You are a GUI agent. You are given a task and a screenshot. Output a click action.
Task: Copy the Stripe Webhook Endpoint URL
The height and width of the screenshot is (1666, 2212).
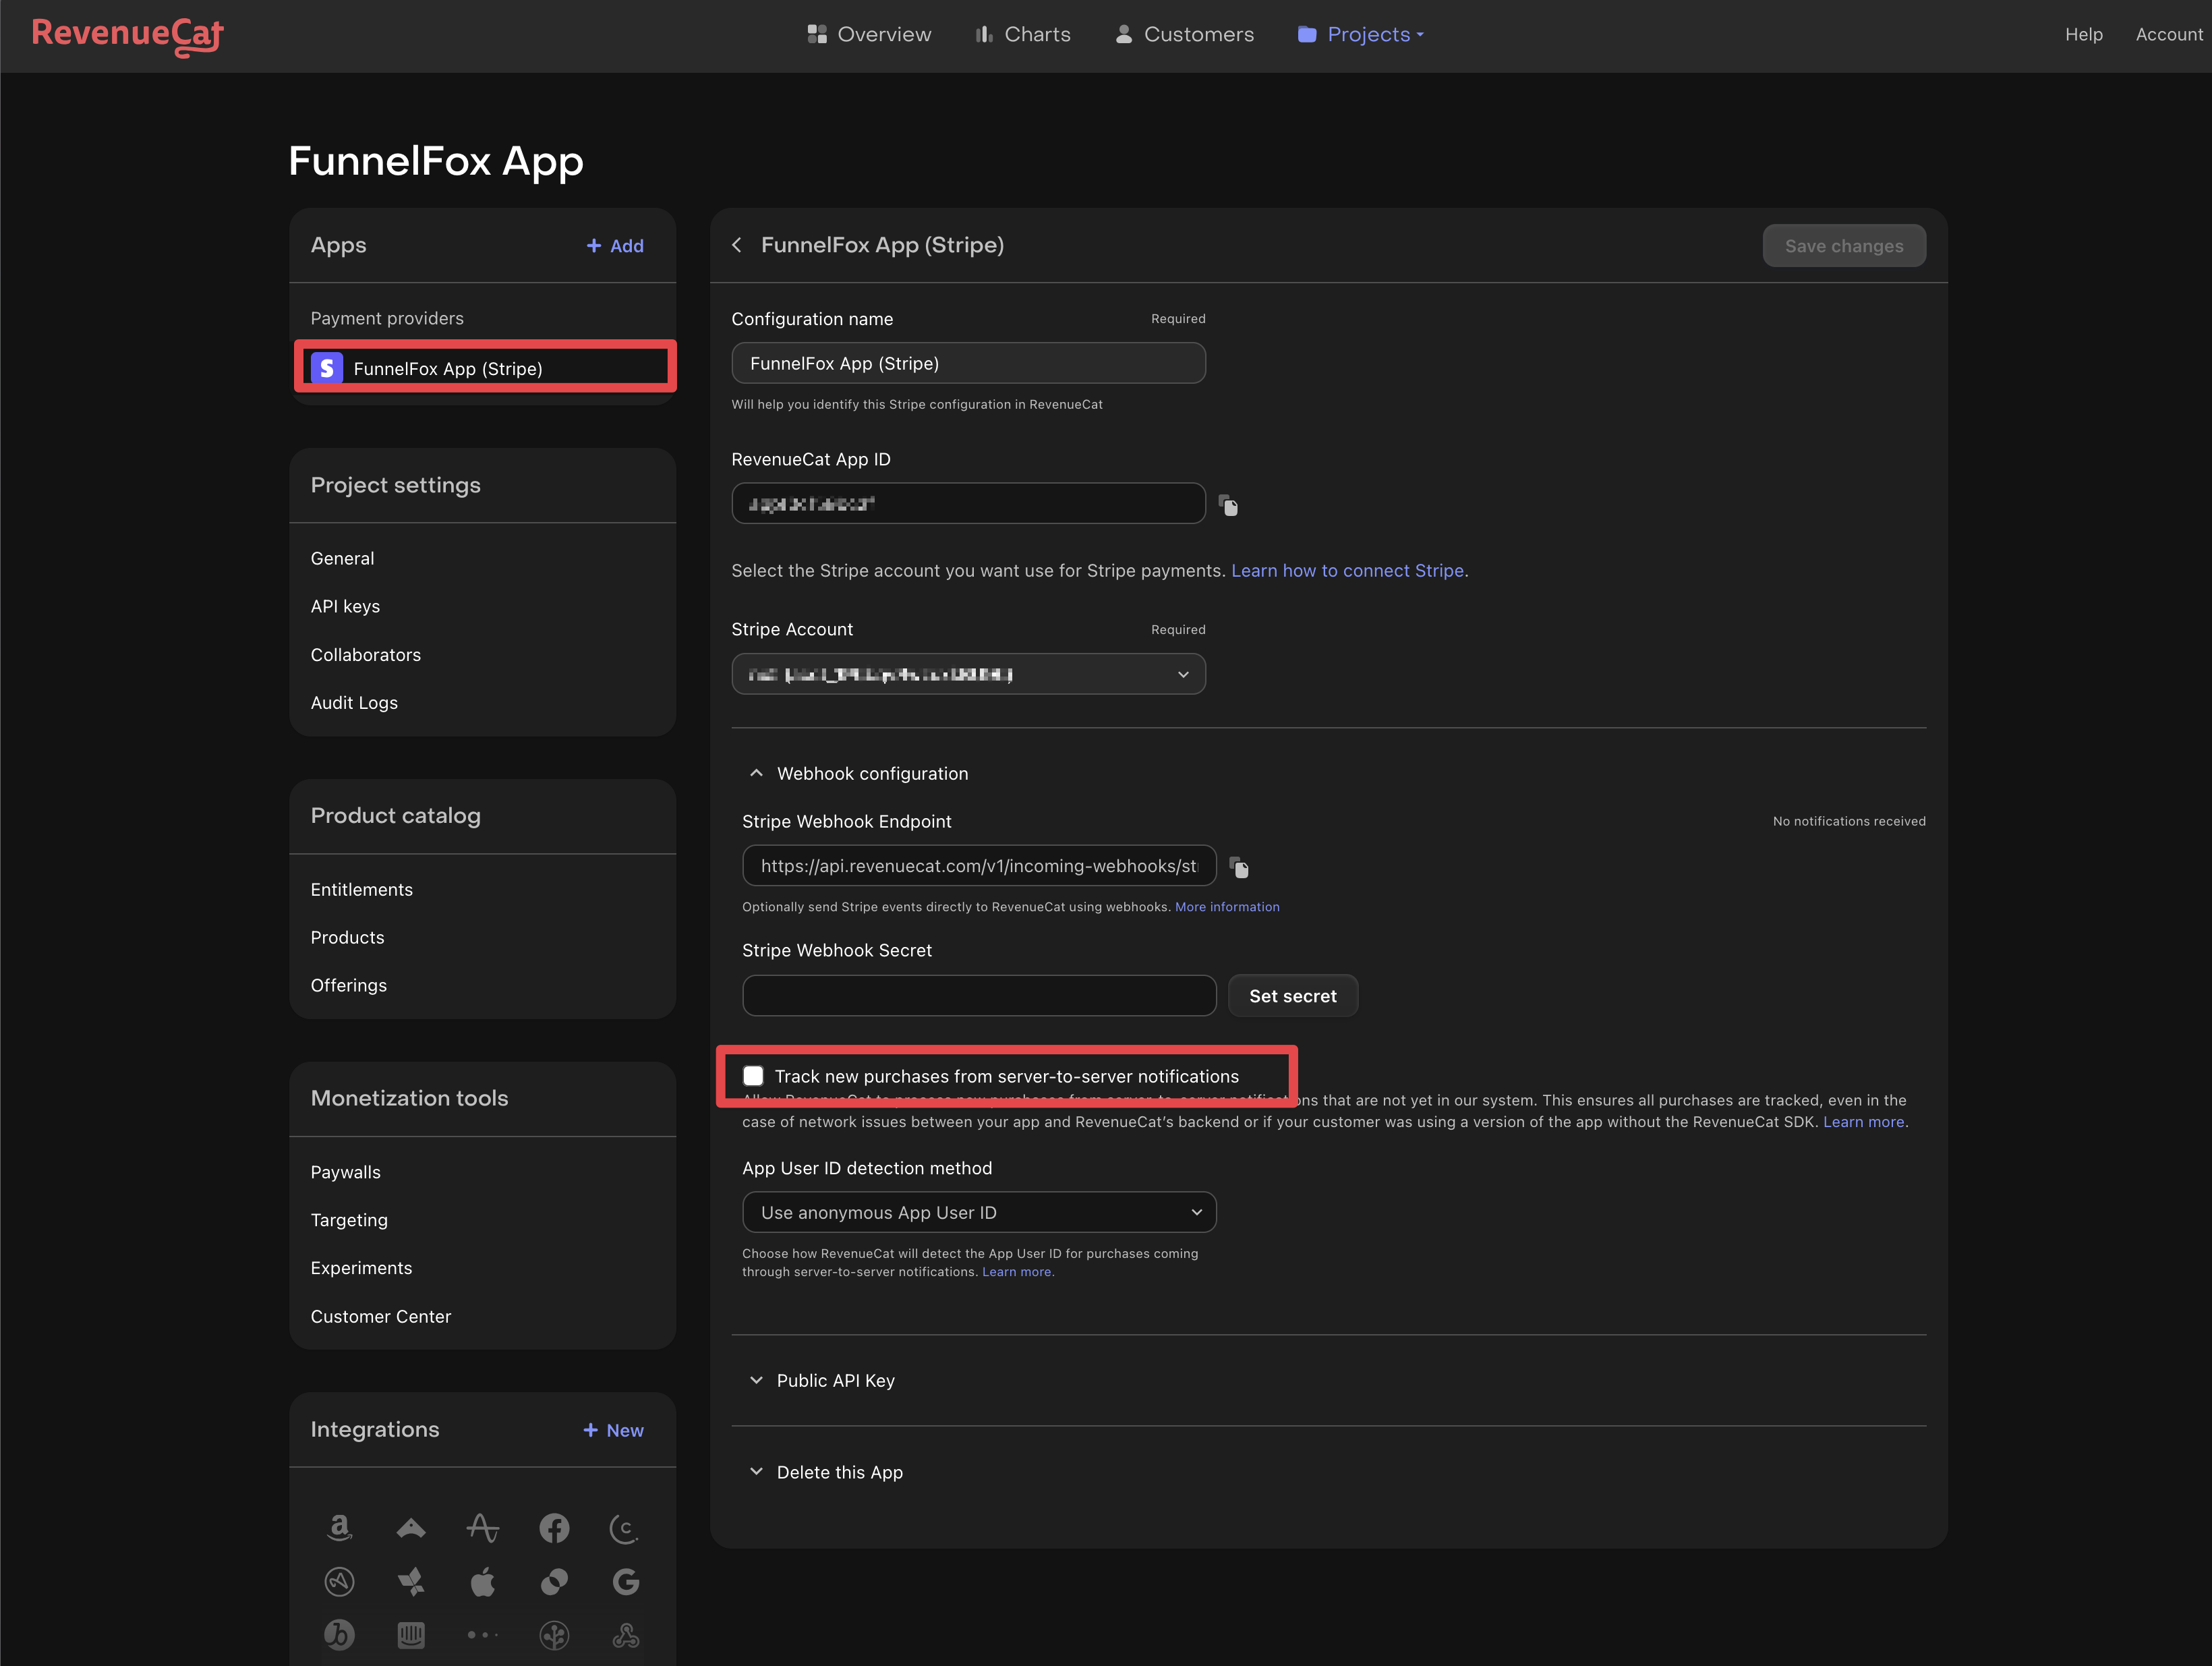click(1239, 867)
